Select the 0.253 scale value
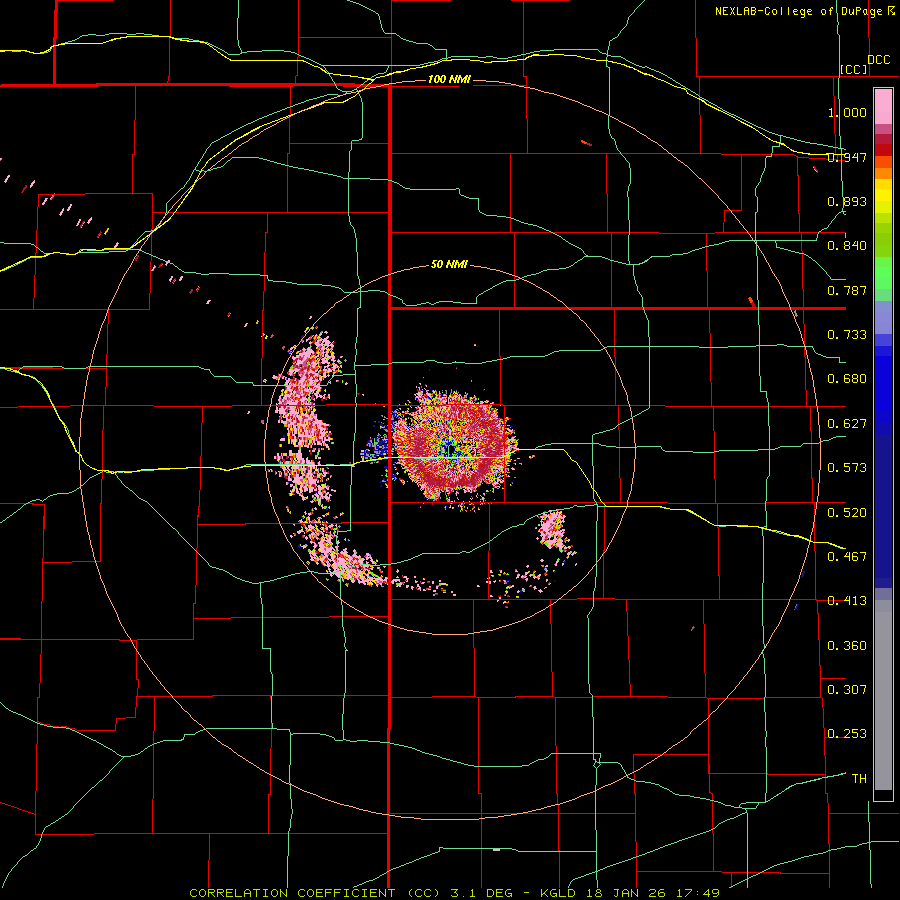This screenshot has height=900, width=900. (x=847, y=734)
